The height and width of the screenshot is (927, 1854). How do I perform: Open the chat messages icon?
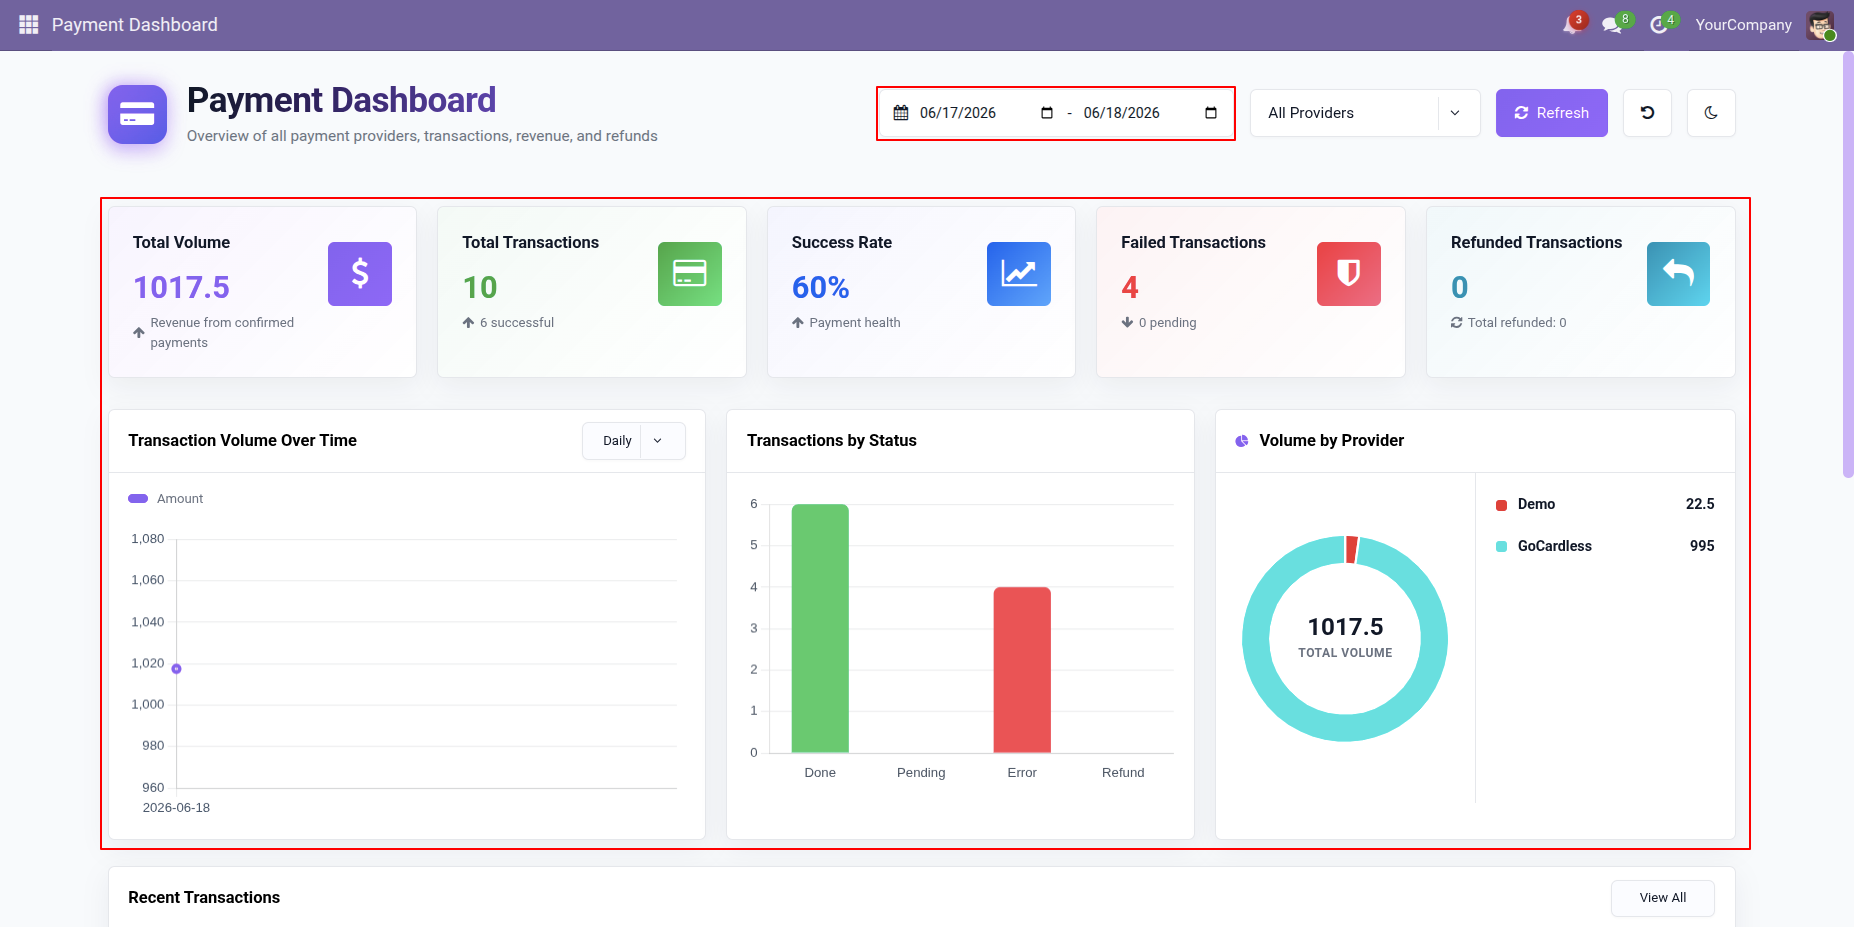1611,25
